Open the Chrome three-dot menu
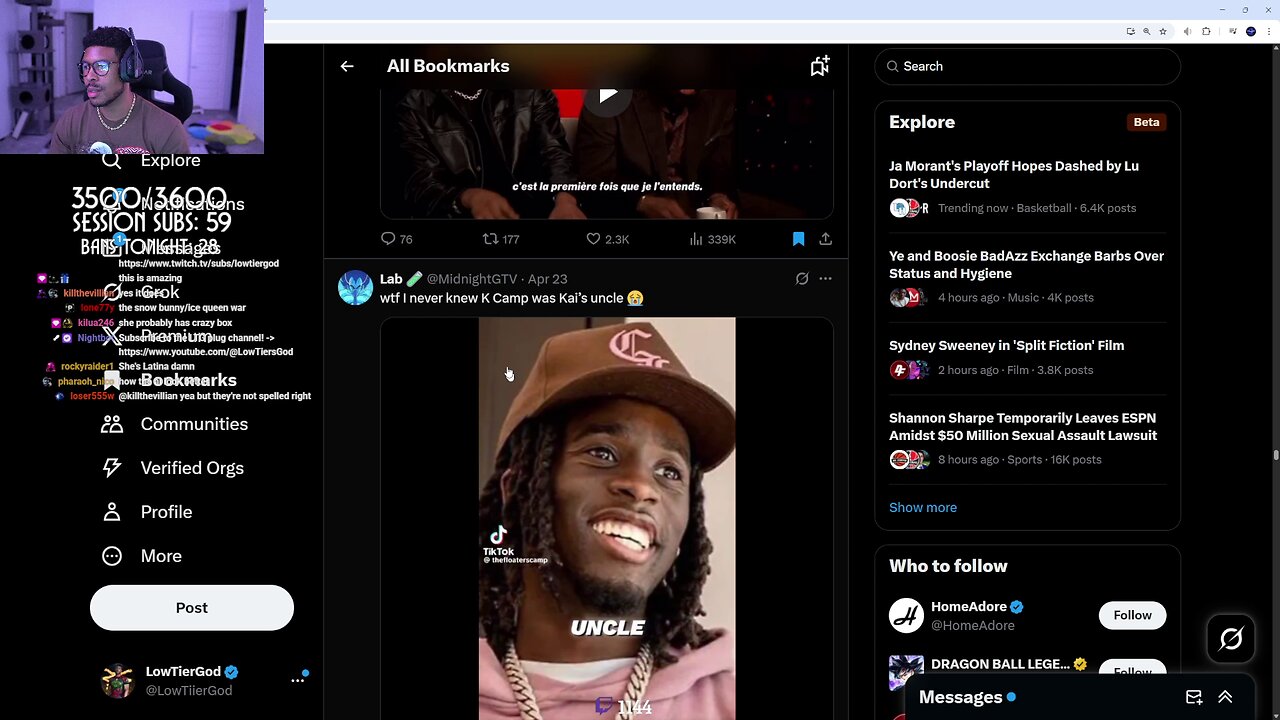Screen dimensions: 1280x720 click(x=1269, y=32)
